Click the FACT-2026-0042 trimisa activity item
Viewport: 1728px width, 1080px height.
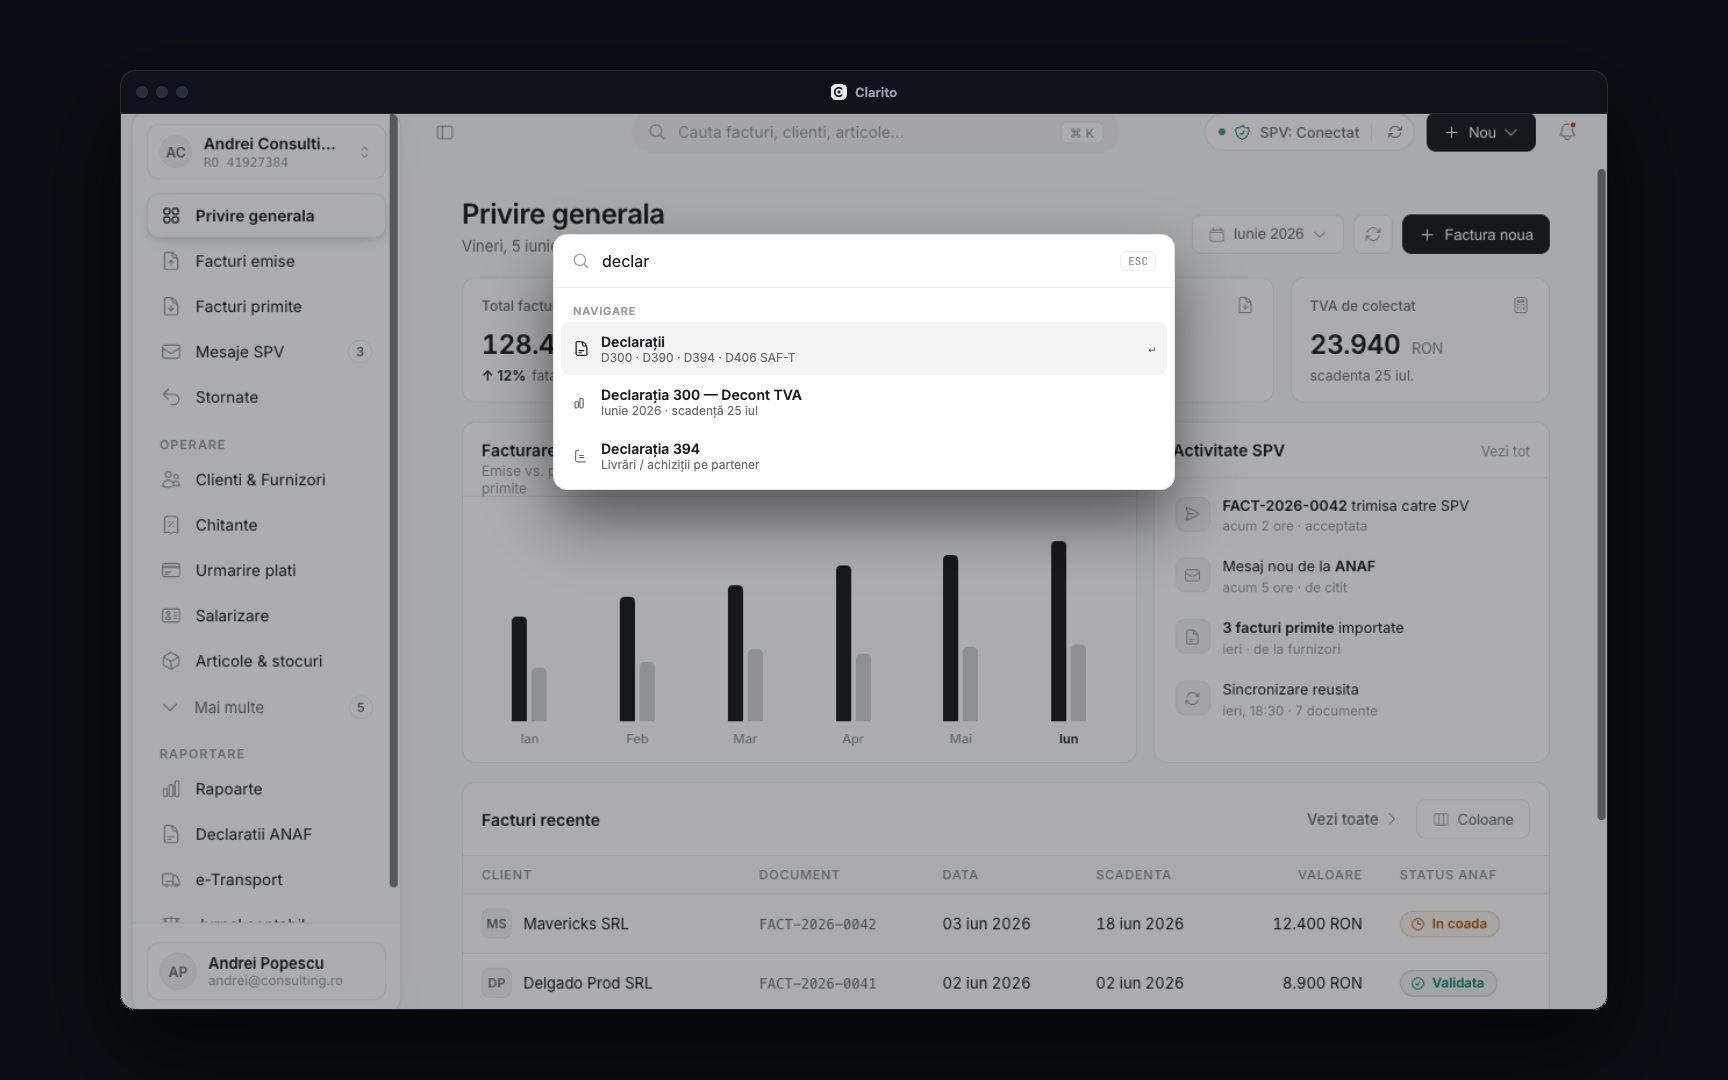pyautogui.click(x=1350, y=515)
